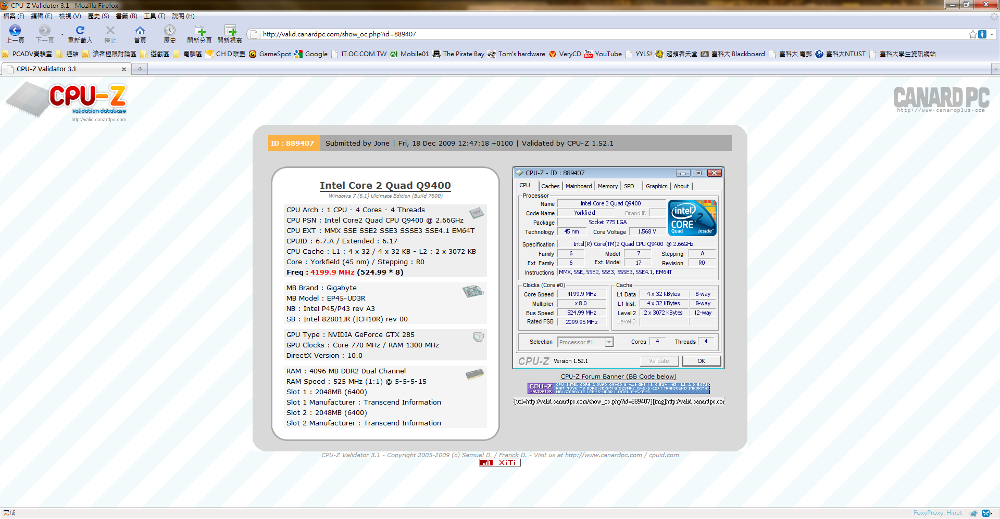Open the list all tabs dropdown
Screen dimensions: 1000x519
[994, 69]
